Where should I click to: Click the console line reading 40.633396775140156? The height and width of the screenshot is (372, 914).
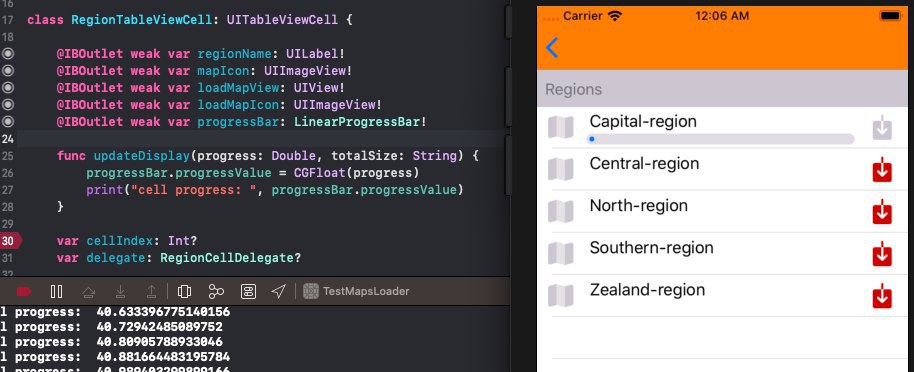(x=163, y=312)
